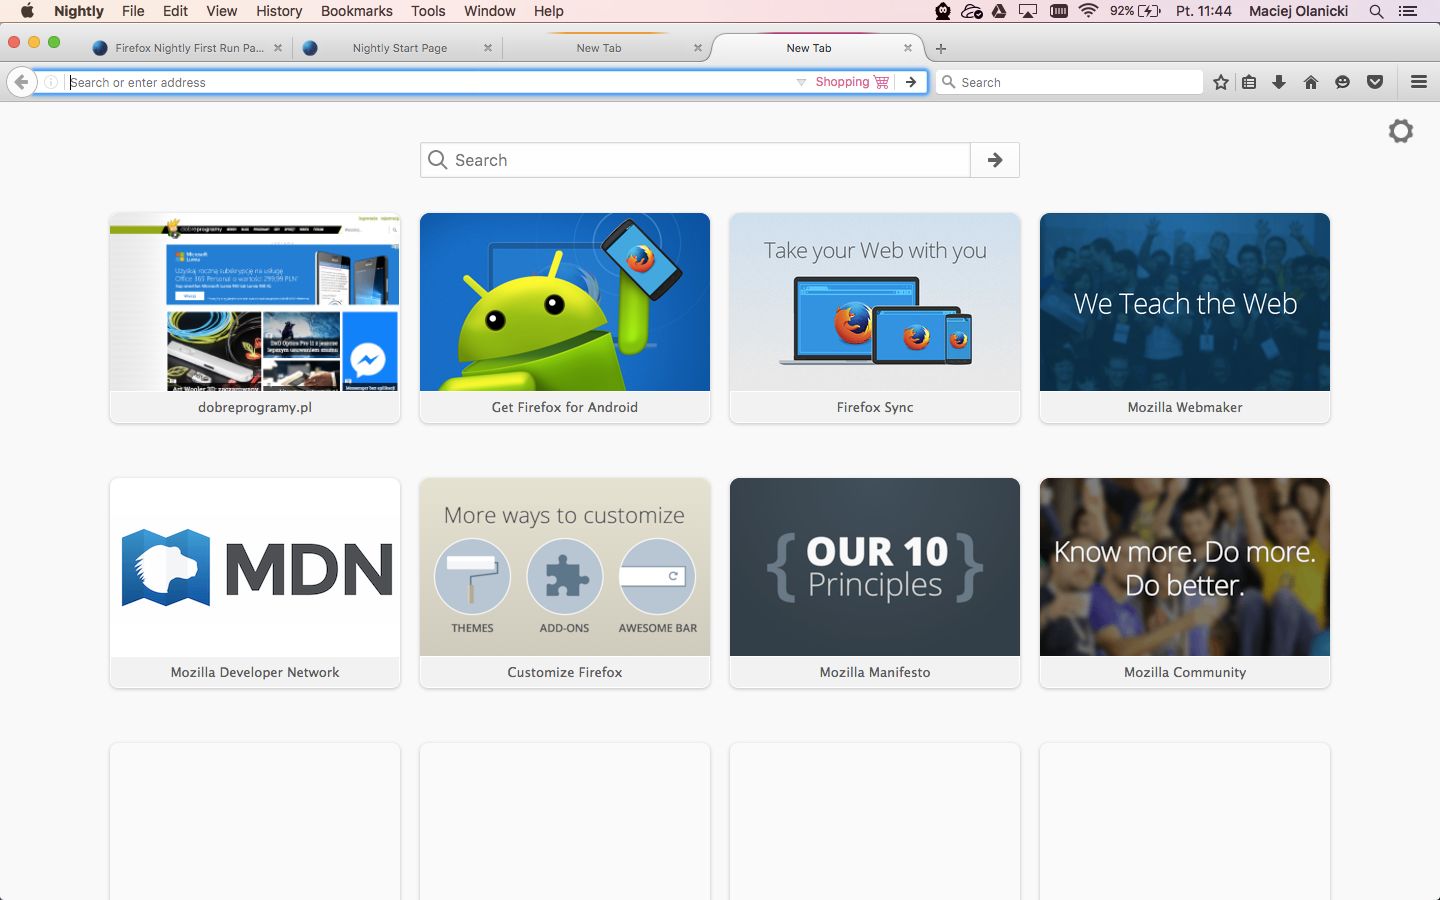Click the page center Search field
The width and height of the screenshot is (1440, 900).
(x=695, y=160)
